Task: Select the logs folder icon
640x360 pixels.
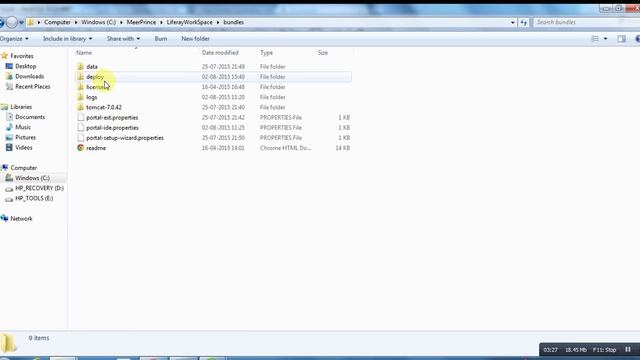Action: click(x=80, y=97)
